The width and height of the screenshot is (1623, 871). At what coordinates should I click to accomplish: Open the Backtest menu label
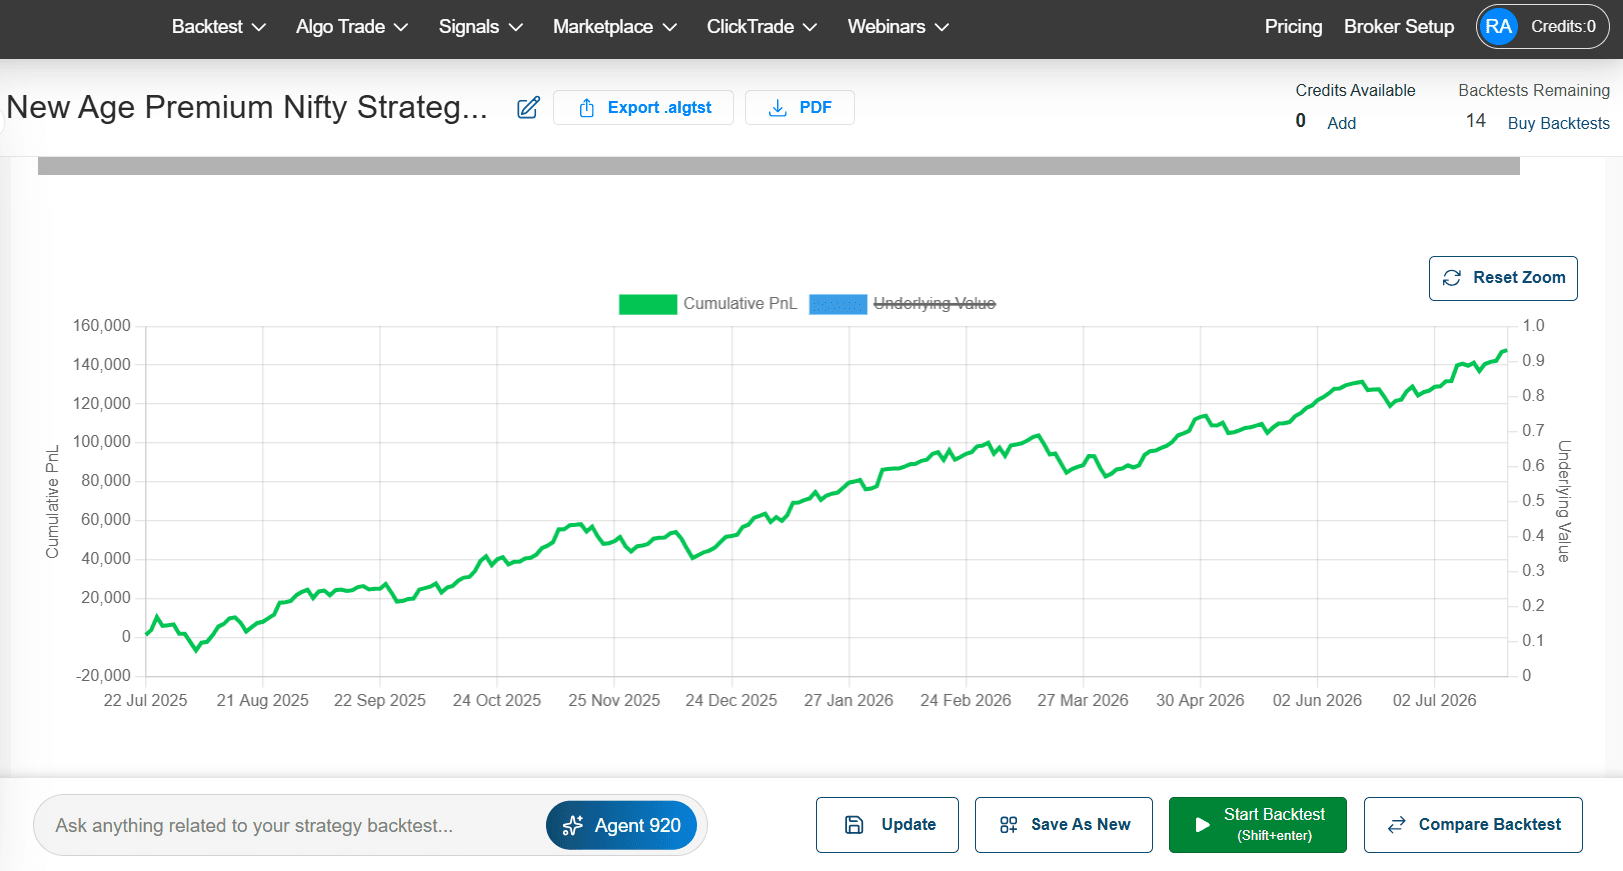[207, 27]
